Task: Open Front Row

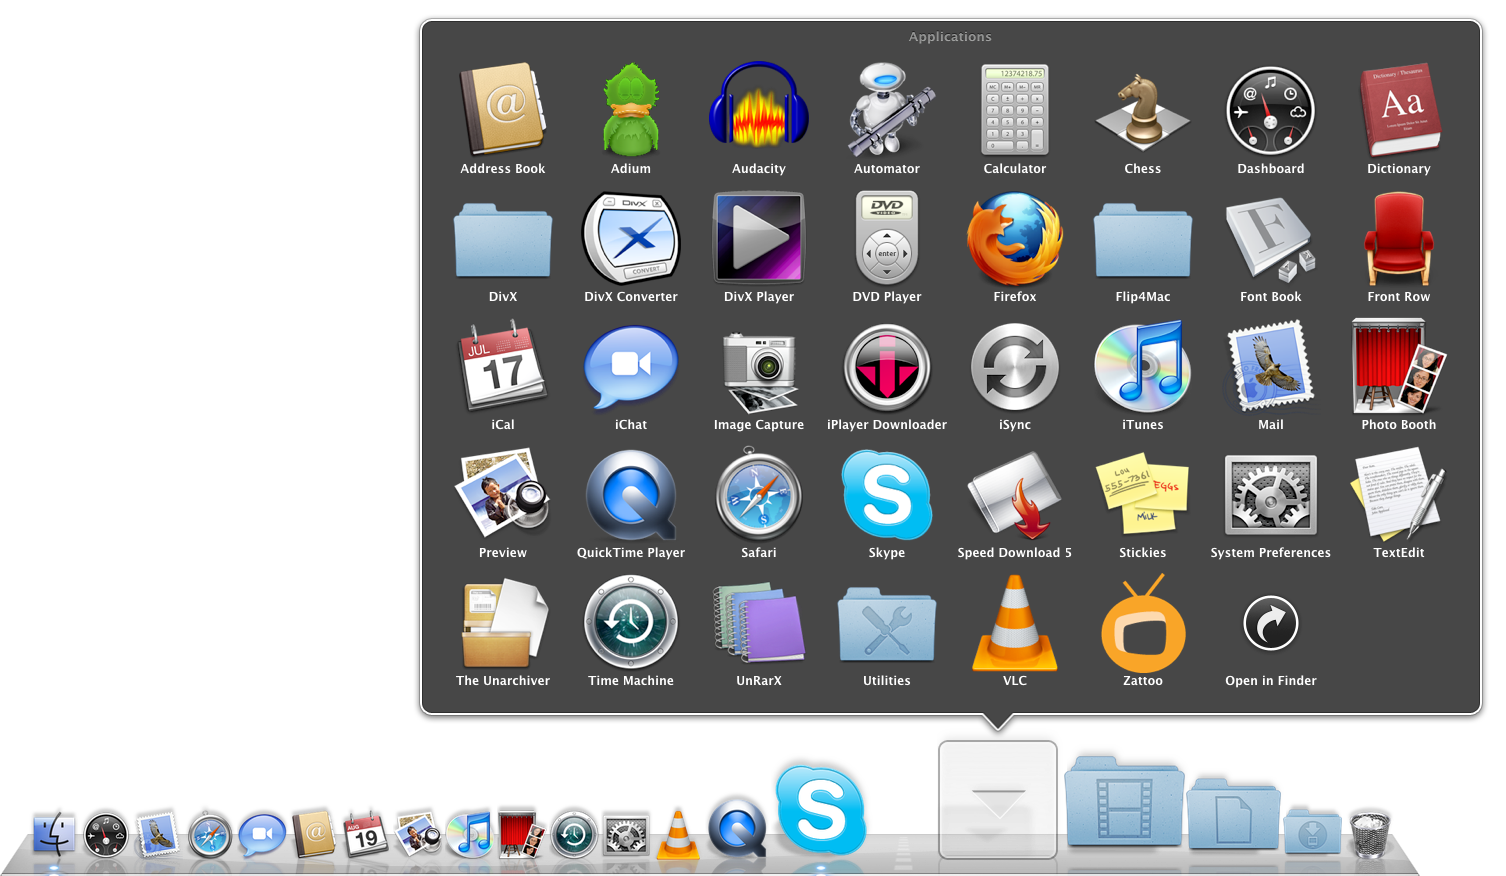Action: click(1399, 238)
